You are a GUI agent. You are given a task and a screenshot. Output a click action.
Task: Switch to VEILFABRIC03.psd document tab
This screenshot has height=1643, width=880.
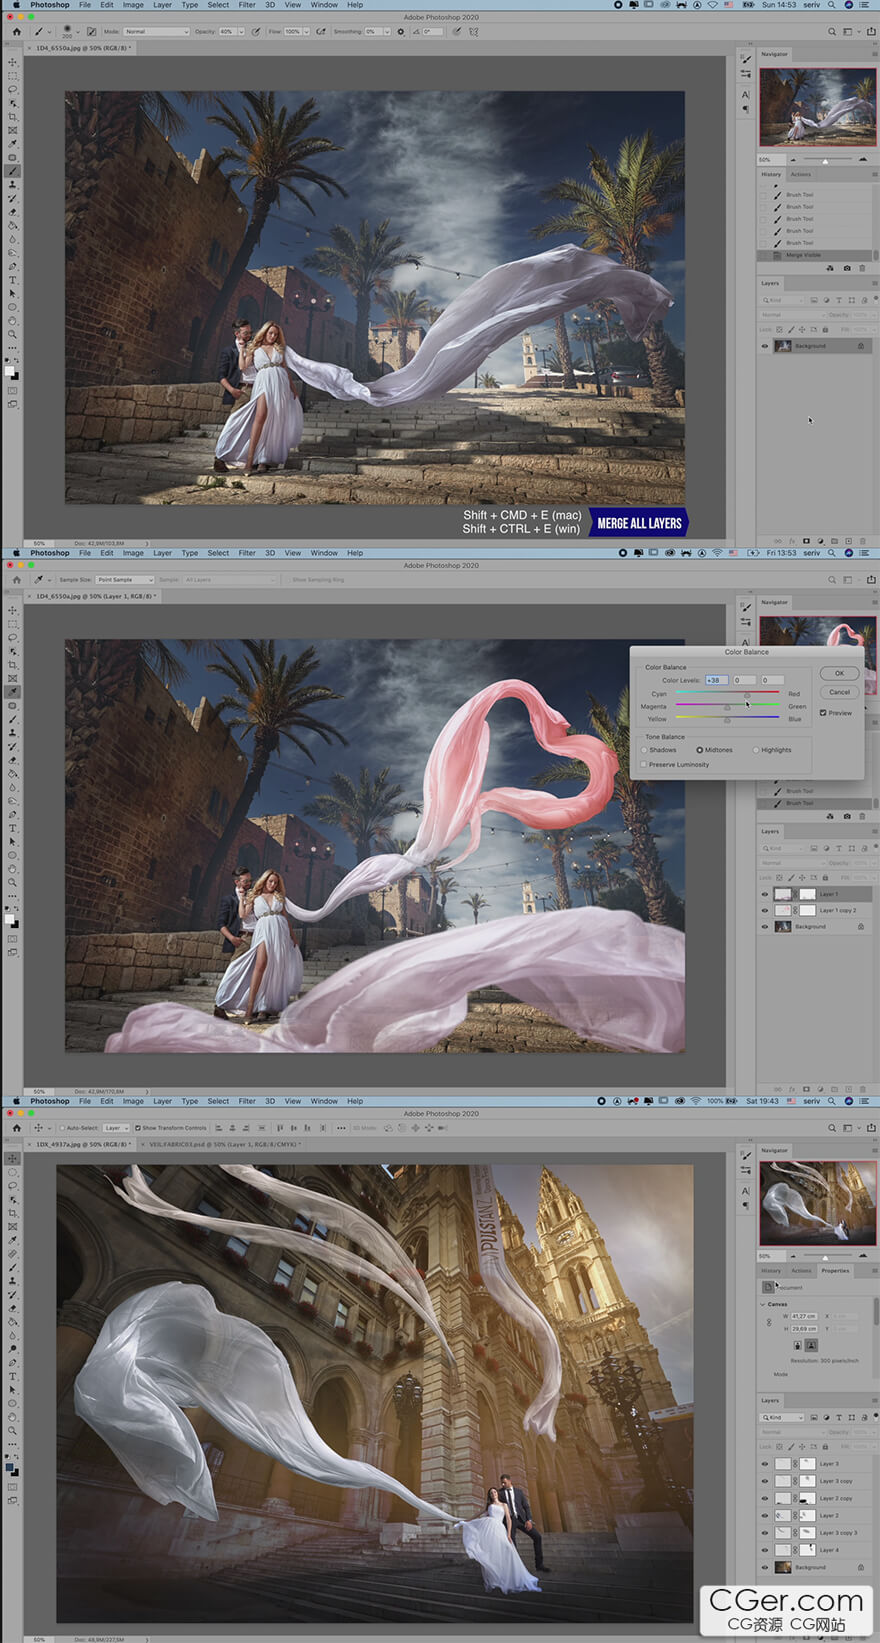coord(224,1144)
